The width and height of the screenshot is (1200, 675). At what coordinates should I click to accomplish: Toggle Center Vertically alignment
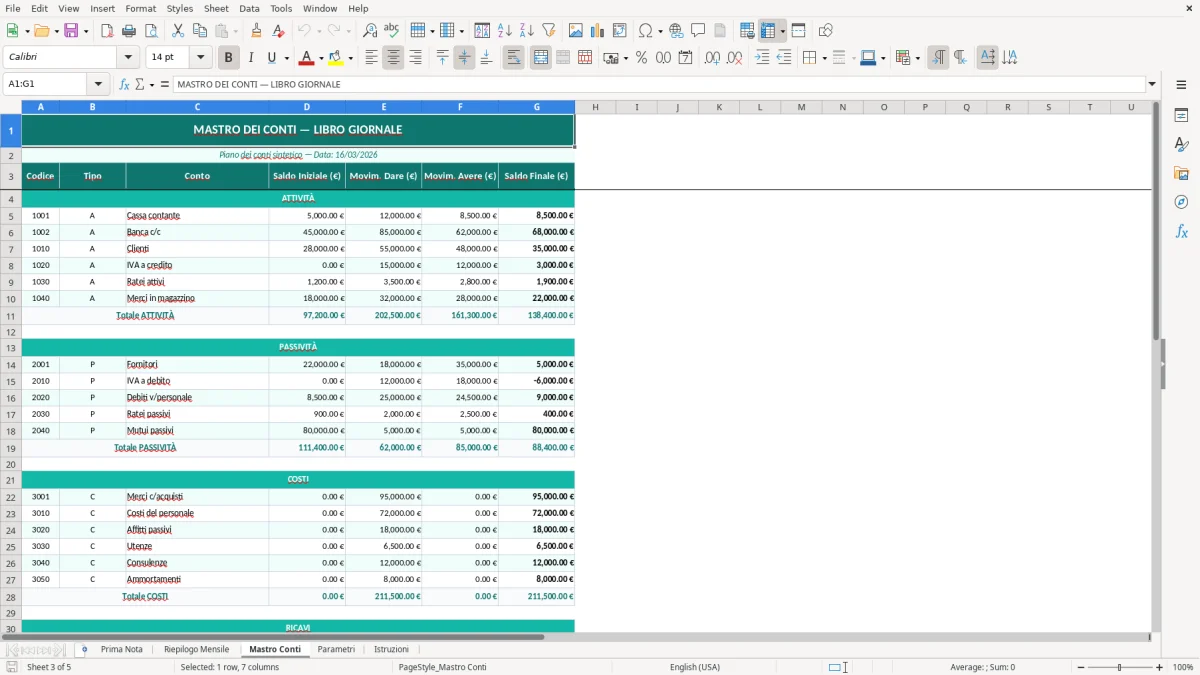464,58
